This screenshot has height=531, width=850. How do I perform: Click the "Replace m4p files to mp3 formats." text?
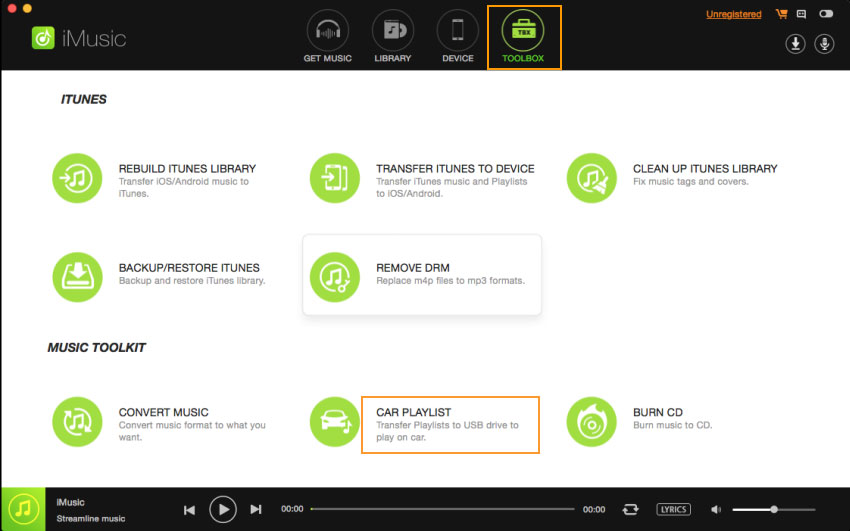pos(450,281)
